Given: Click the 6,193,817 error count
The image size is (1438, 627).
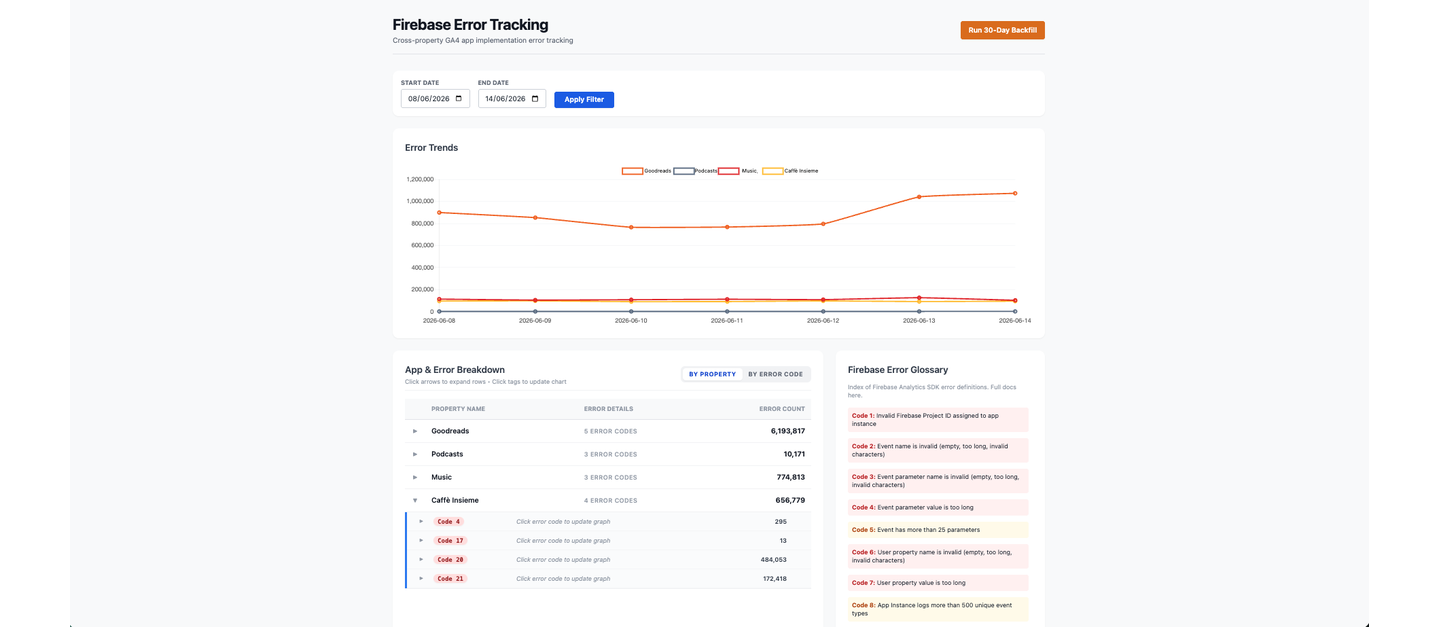Looking at the screenshot, I should pyautogui.click(x=788, y=431).
